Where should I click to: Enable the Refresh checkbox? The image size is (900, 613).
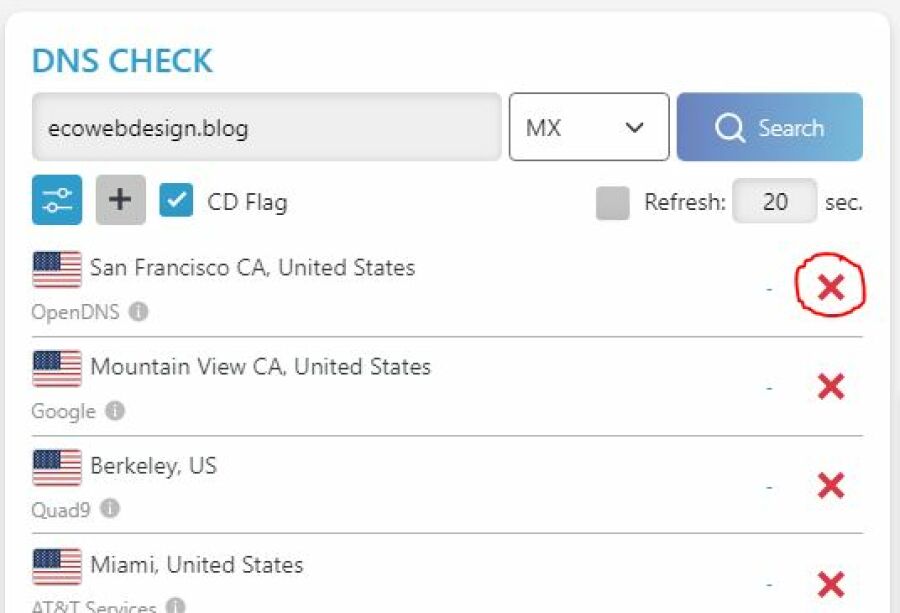pos(612,202)
